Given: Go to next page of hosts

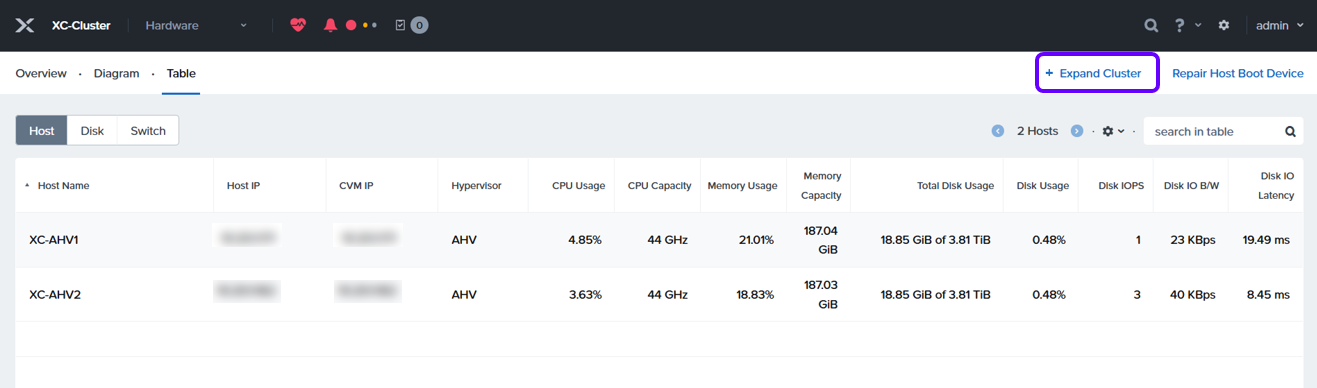Looking at the screenshot, I should 1077,131.
